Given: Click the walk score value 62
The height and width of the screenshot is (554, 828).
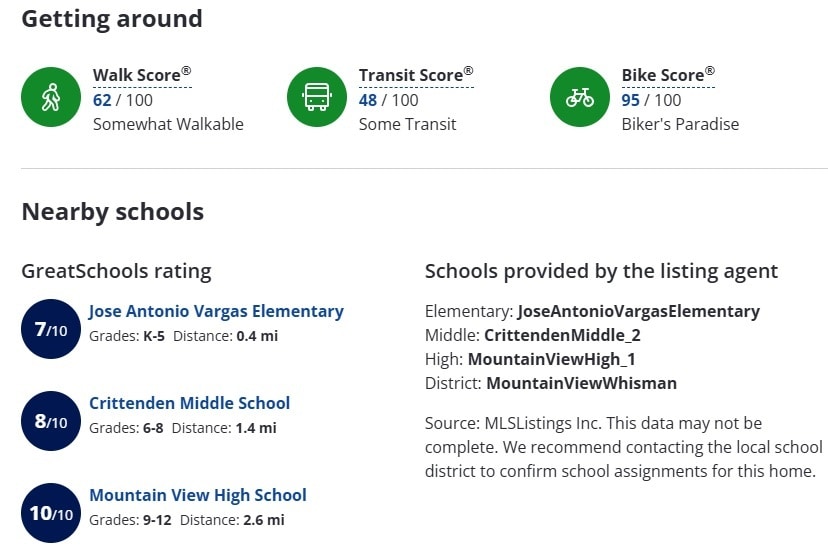Looking at the screenshot, I should (102, 100).
